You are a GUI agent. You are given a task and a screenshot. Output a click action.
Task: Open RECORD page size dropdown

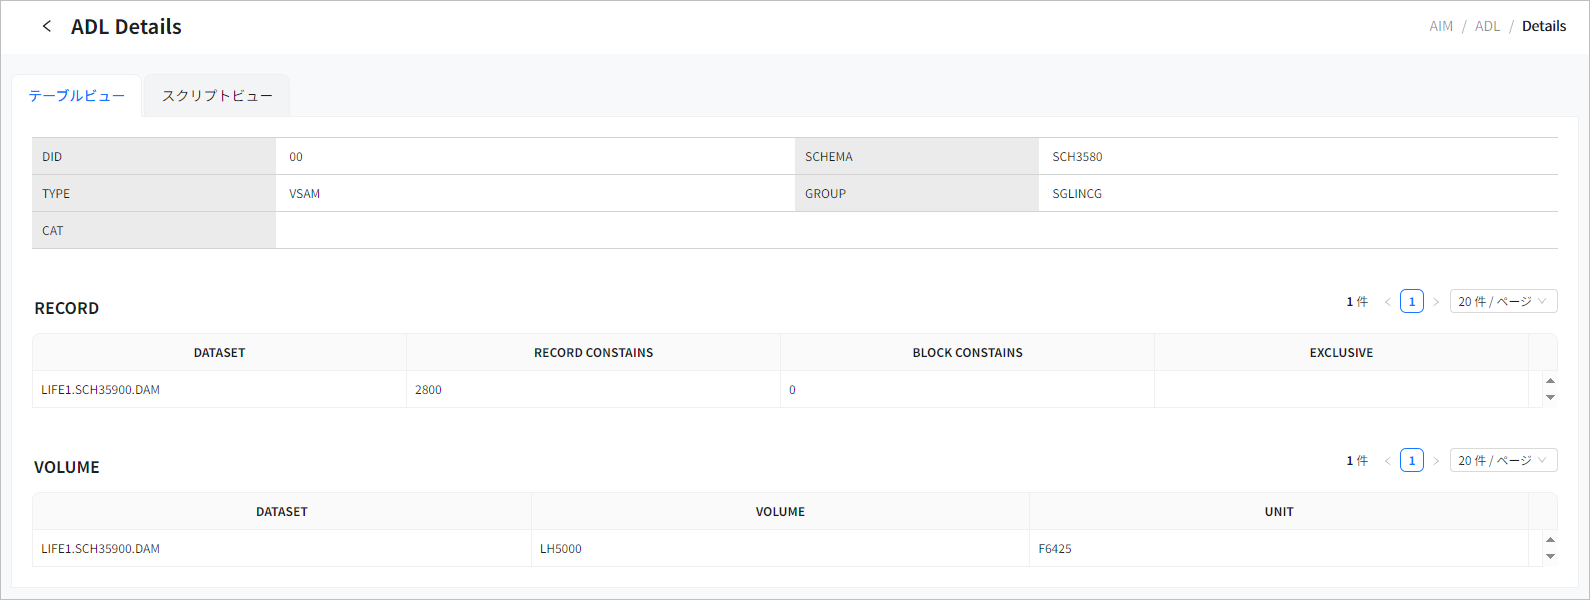[x=1503, y=302]
